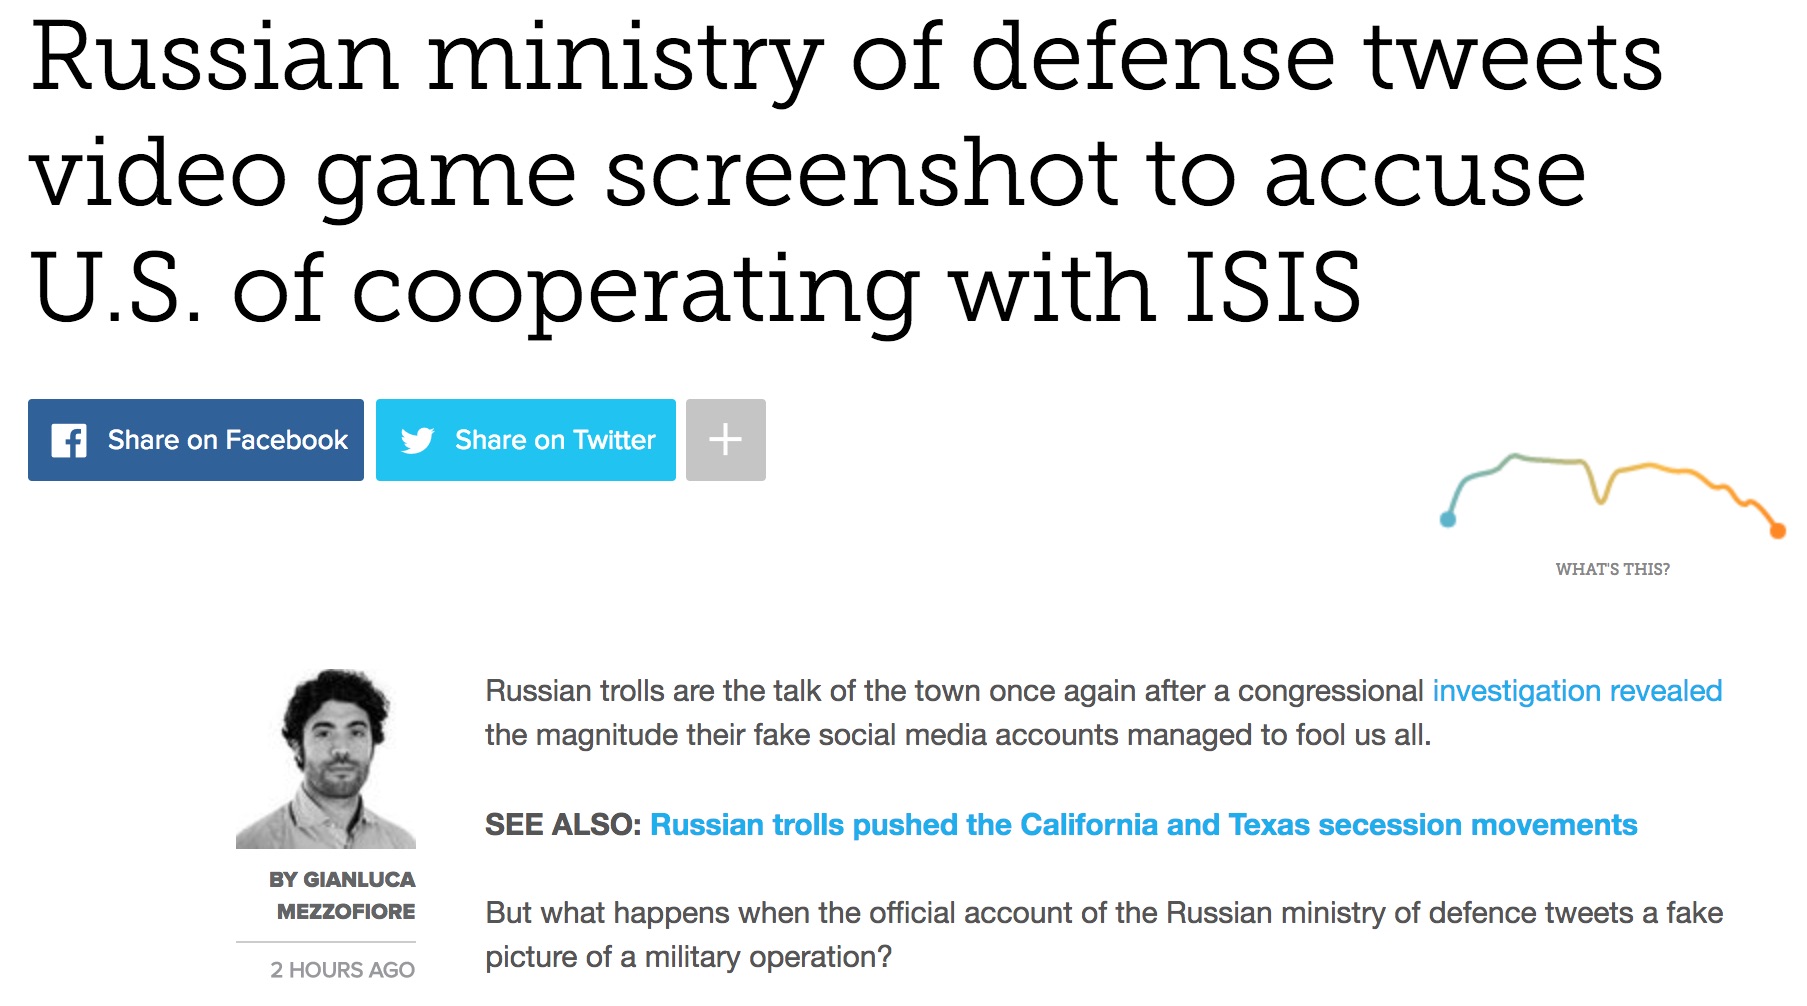Click the blue start dot on velocity graph
This screenshot has height=1006, width=1807.
point(1447,518)
